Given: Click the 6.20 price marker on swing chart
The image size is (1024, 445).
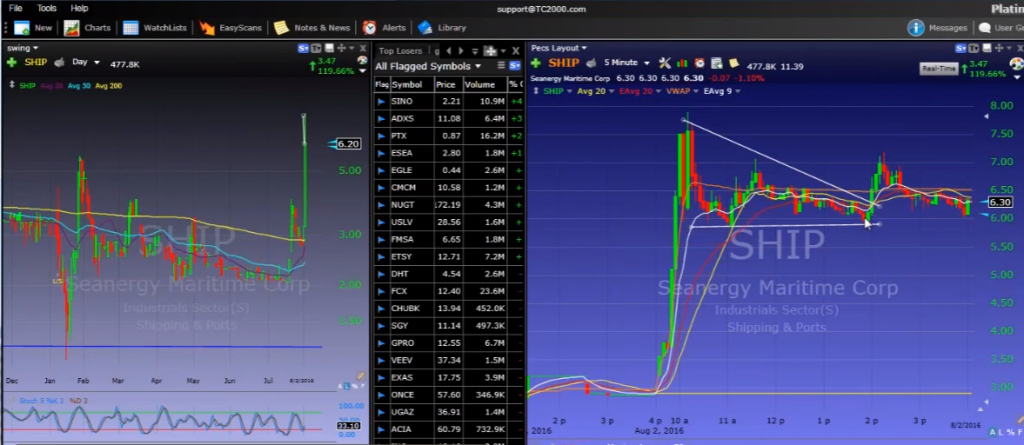Looking at the screenshot, I should (347, 144).
